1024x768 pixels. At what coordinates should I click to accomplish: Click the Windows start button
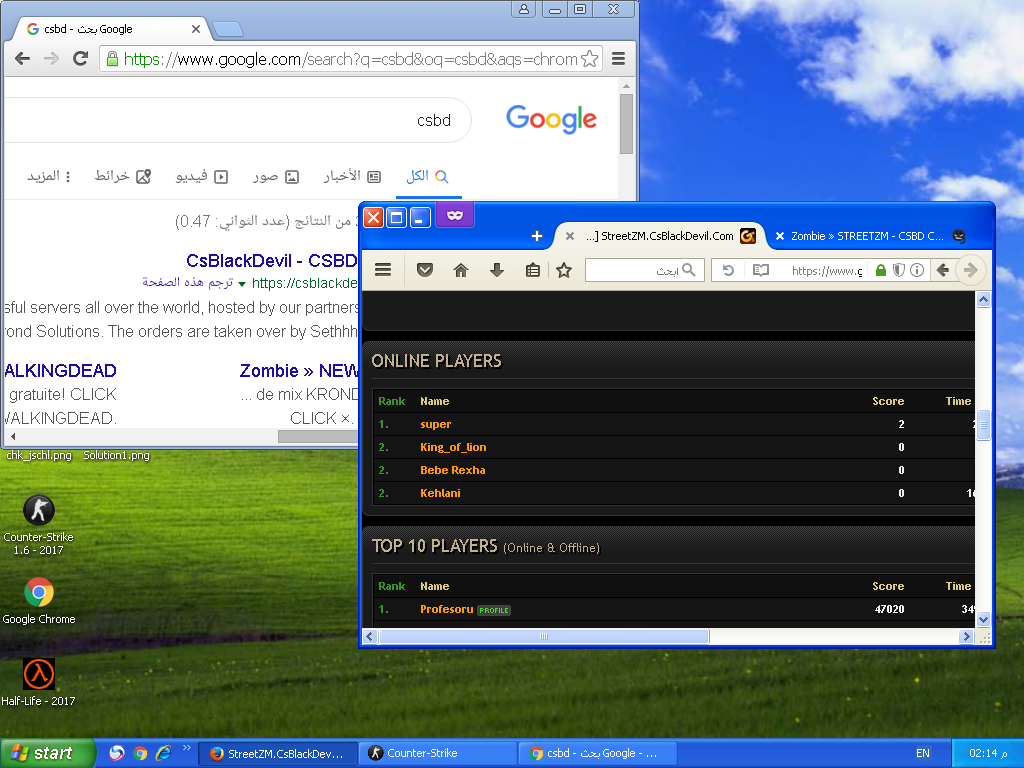47,753
